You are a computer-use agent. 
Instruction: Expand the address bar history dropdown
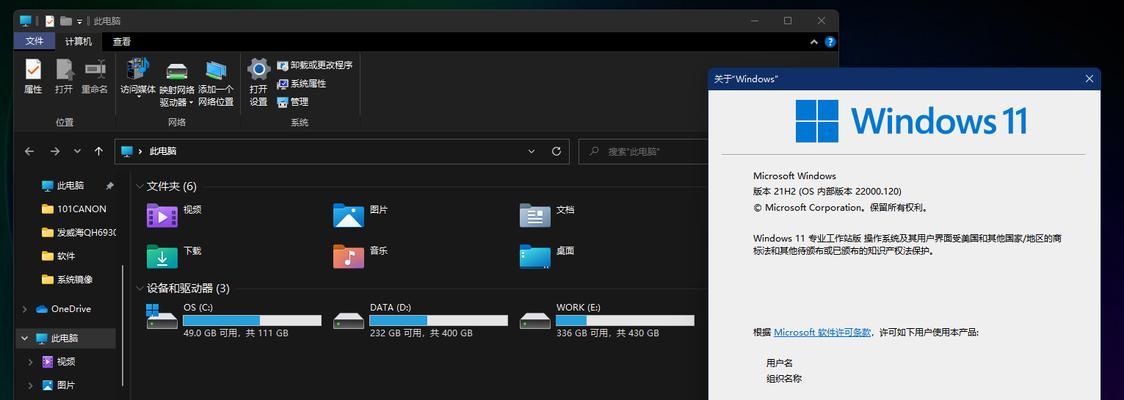(x=531, y=151)
